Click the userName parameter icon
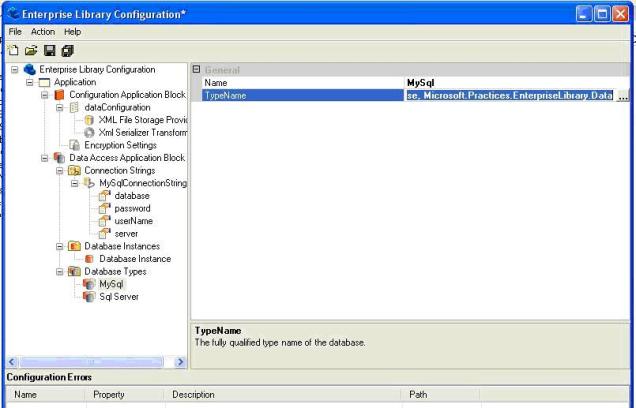 point(104,221)
